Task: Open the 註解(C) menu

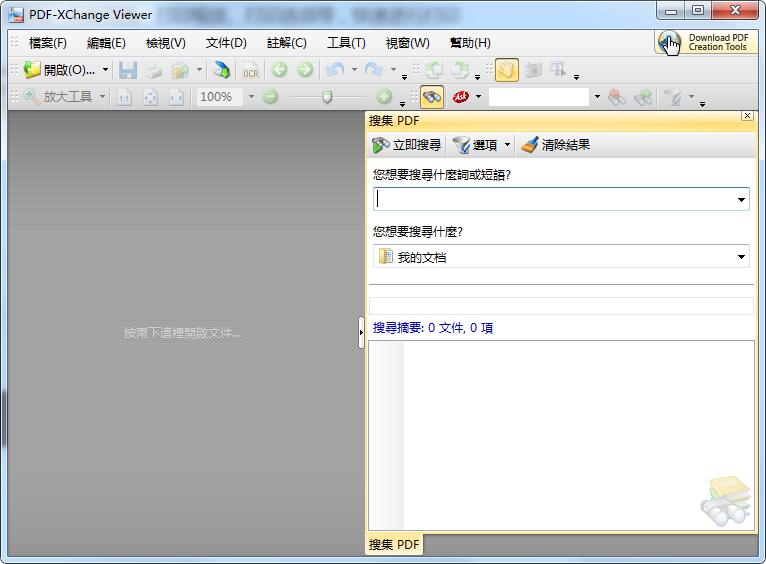Action: click(287, 43)
